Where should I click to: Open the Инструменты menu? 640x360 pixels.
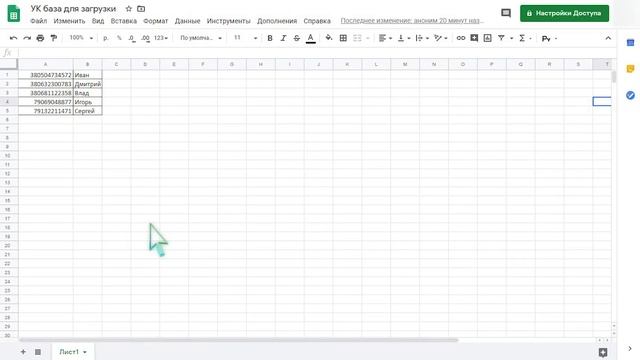click(229, 21)
